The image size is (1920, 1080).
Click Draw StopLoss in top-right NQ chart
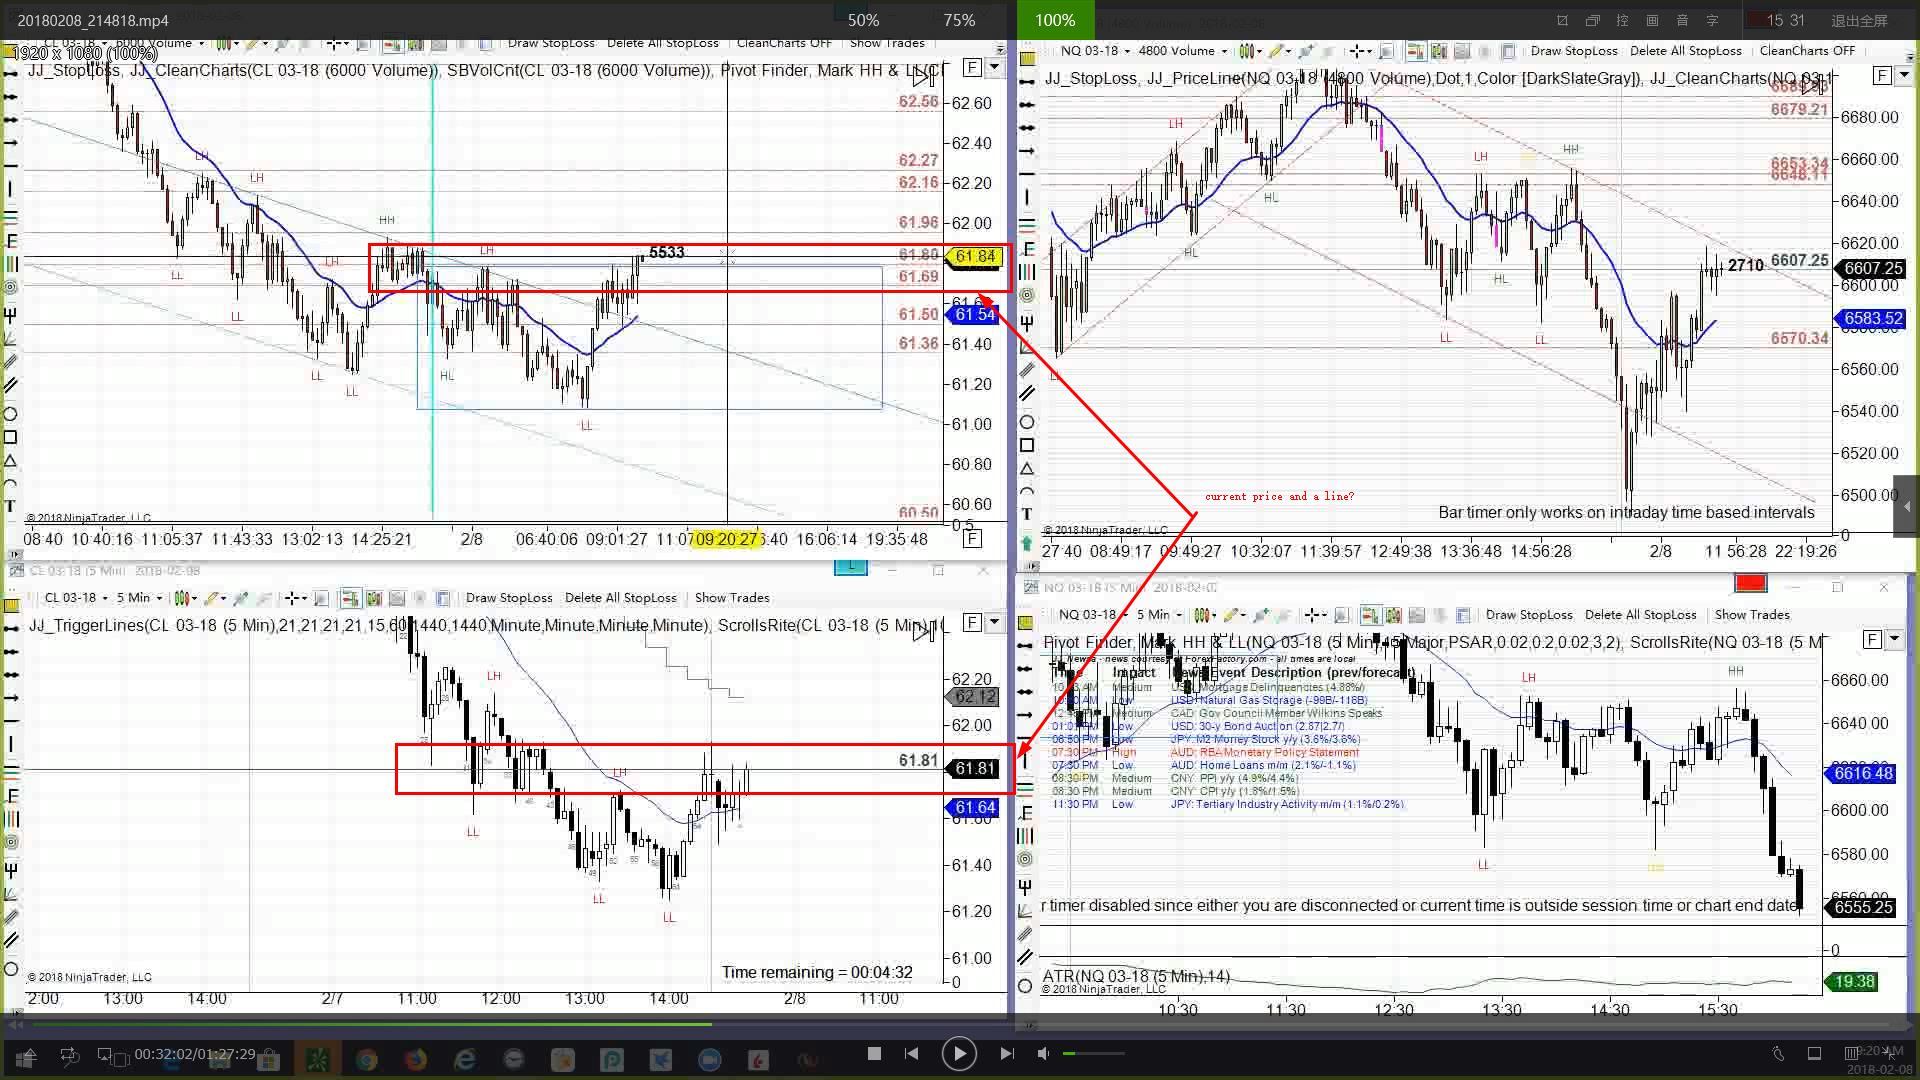click(x=1574, y=51)
